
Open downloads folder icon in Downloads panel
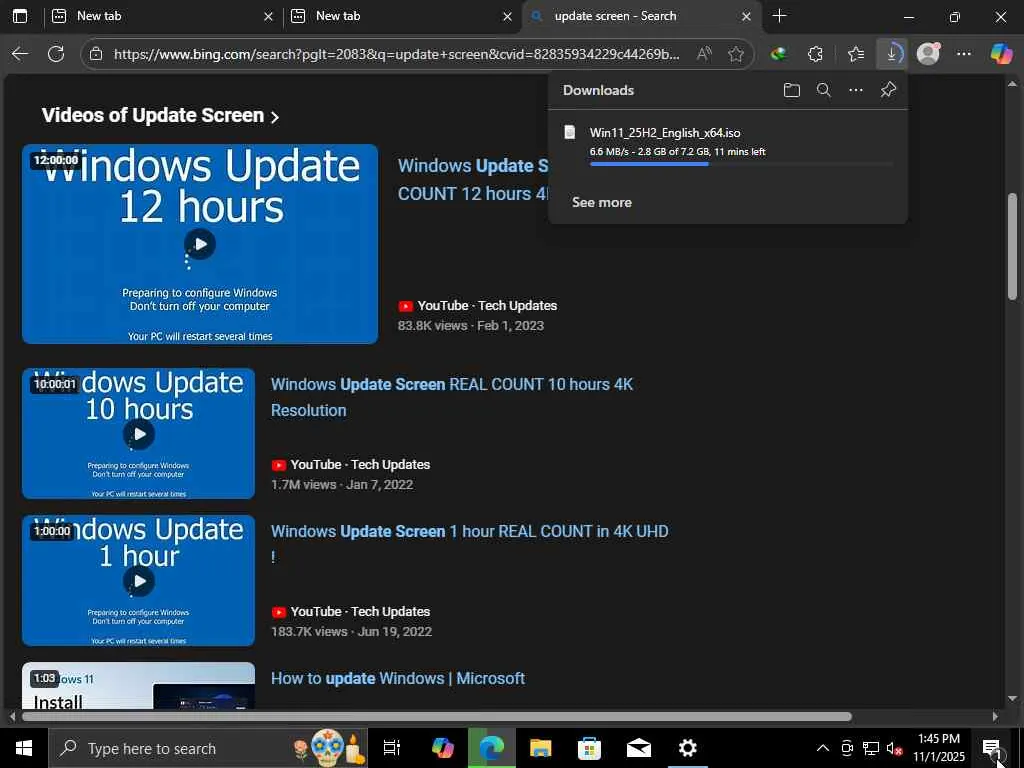pyautogui.click(x=792, y=90)
